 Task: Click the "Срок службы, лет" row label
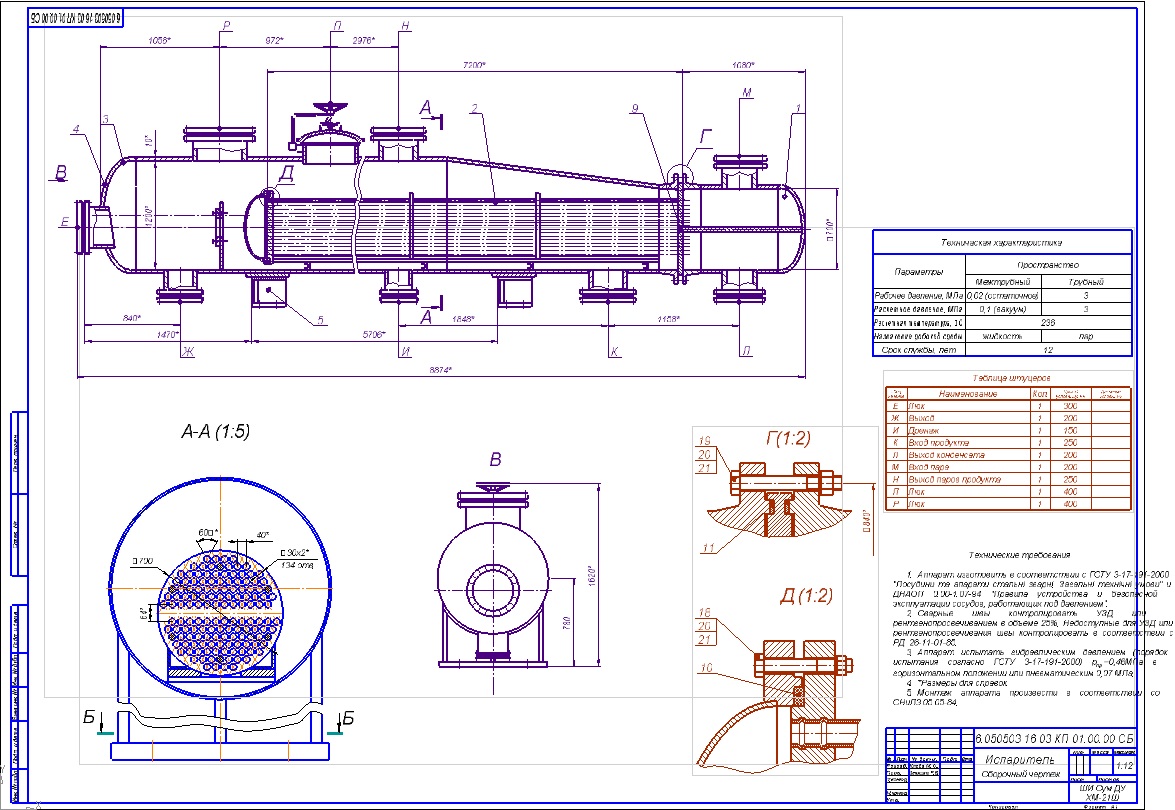coord(919,350)
